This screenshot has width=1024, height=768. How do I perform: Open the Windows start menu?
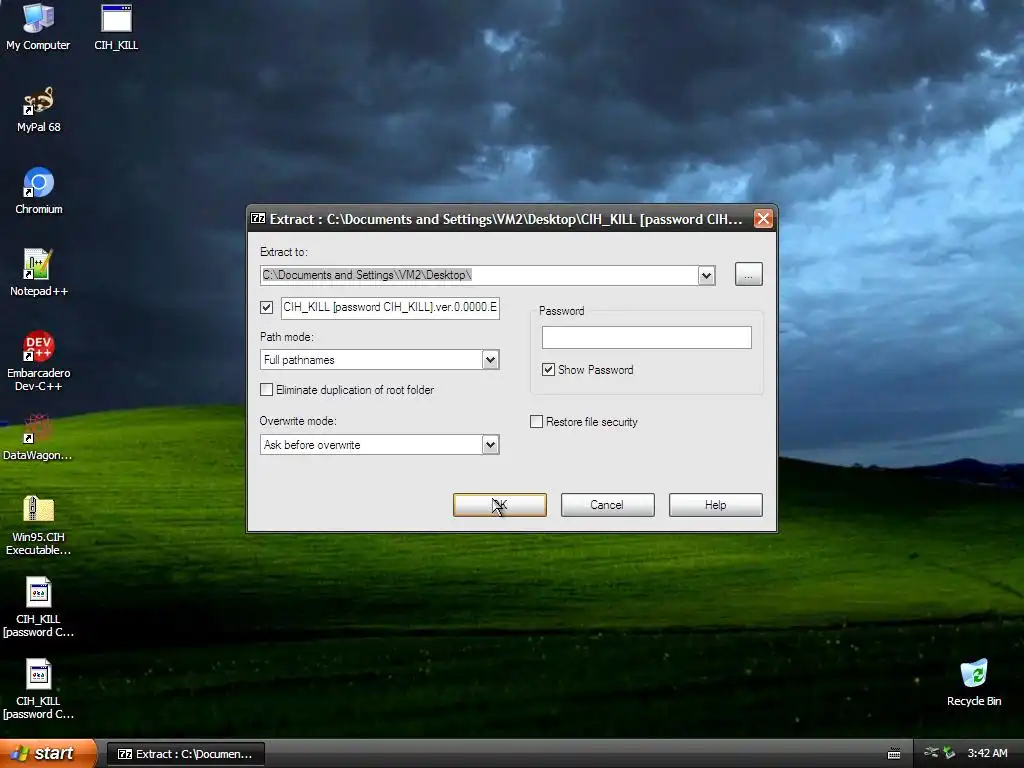(x=48, y=754)
